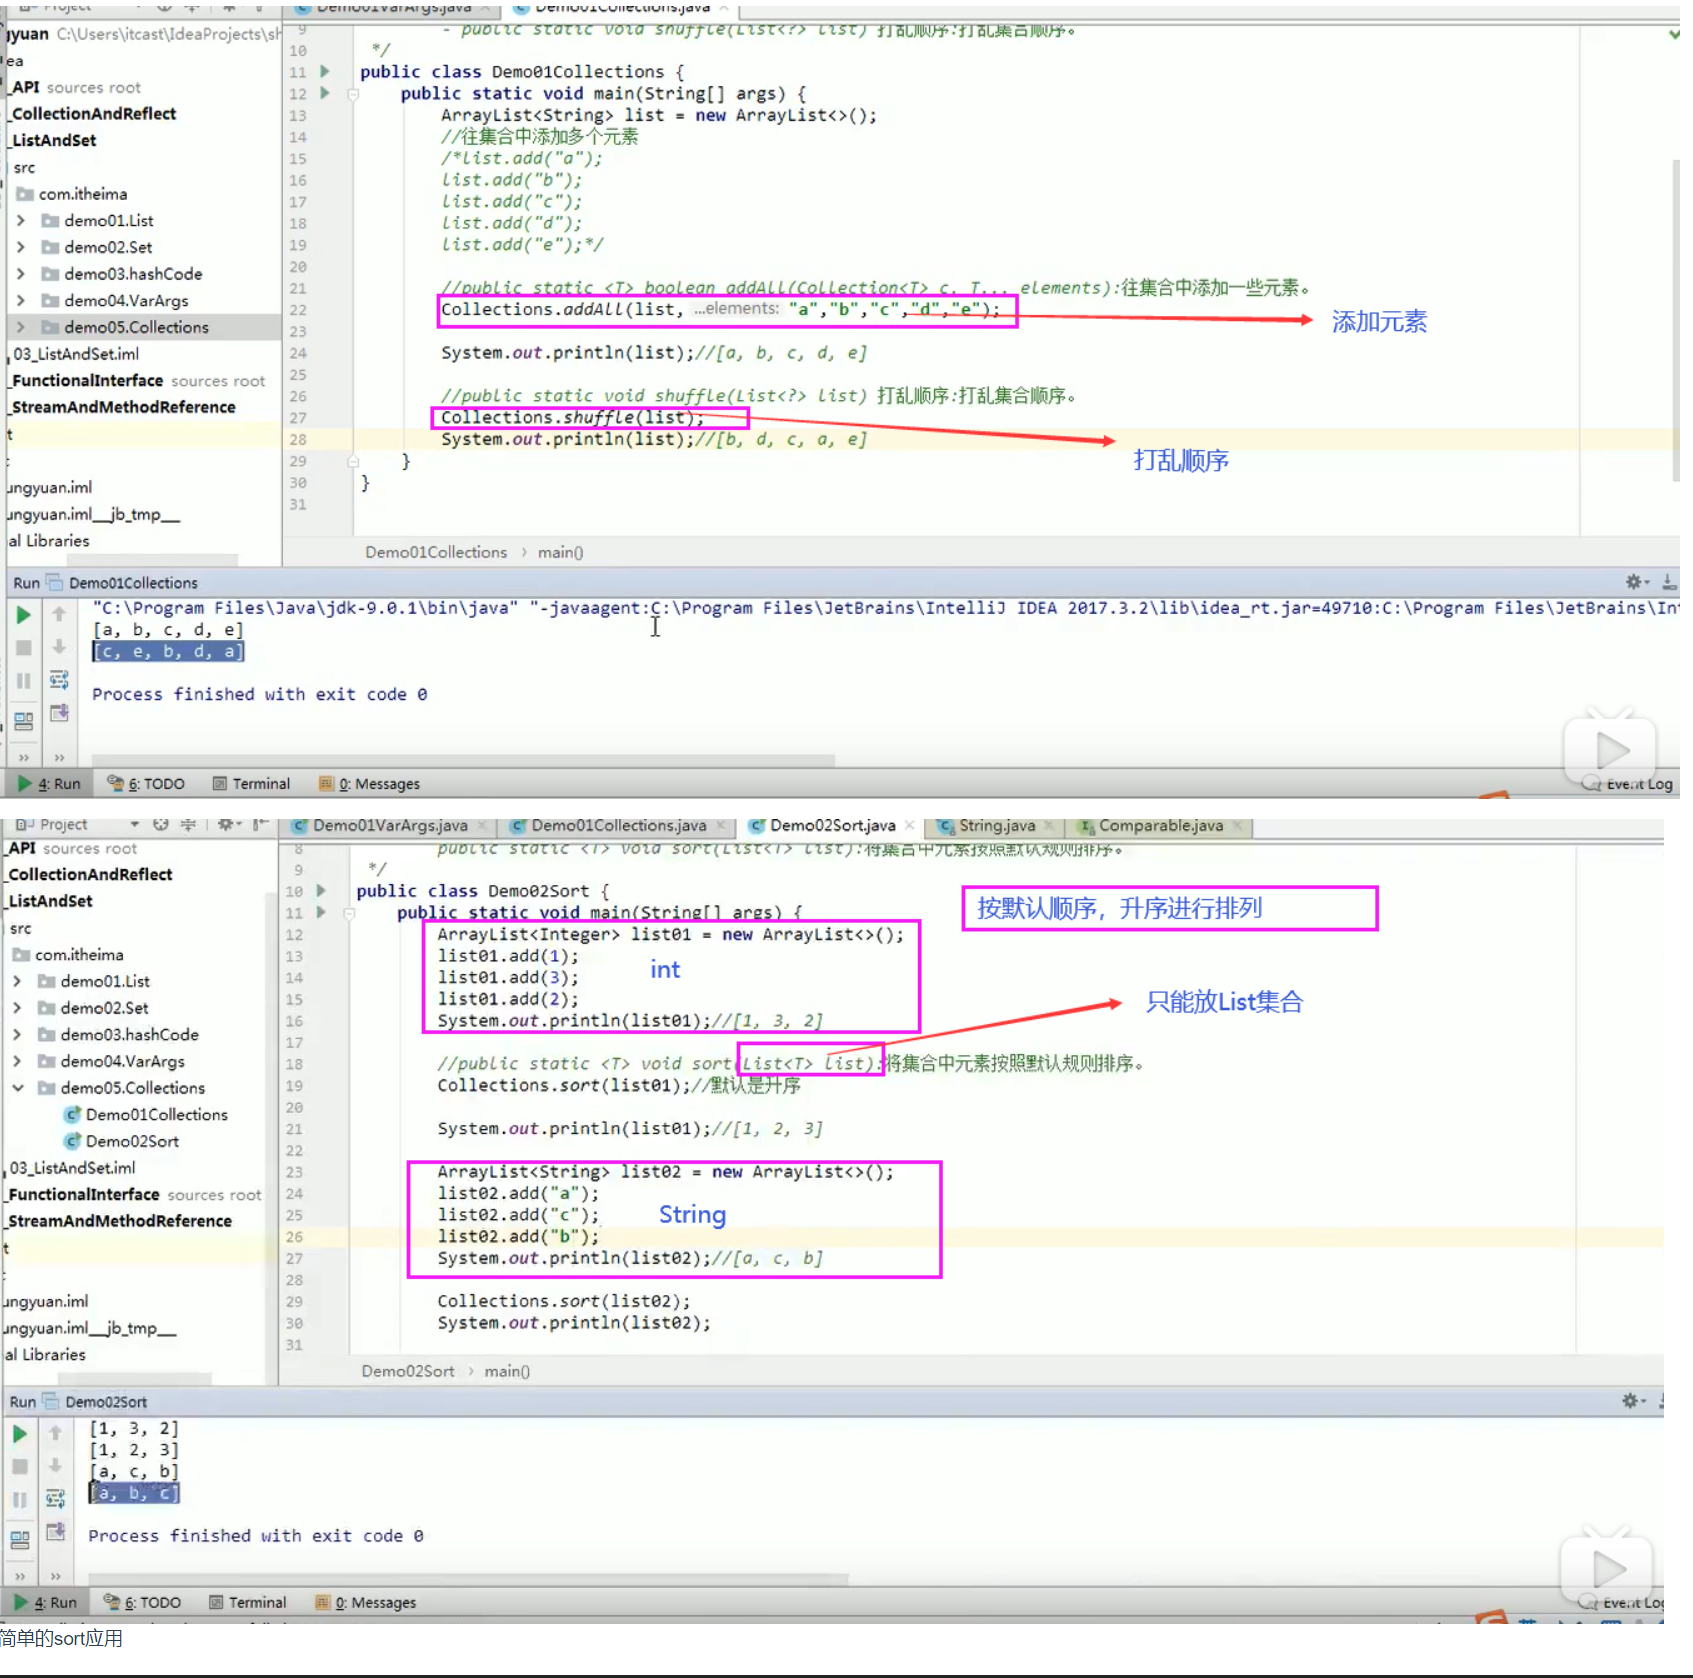Click the green Run arrow in the Demo02Sort run panel
Viewport: 1693px width, 1678px height.
pyautogui.click(x=20, y=1434)
